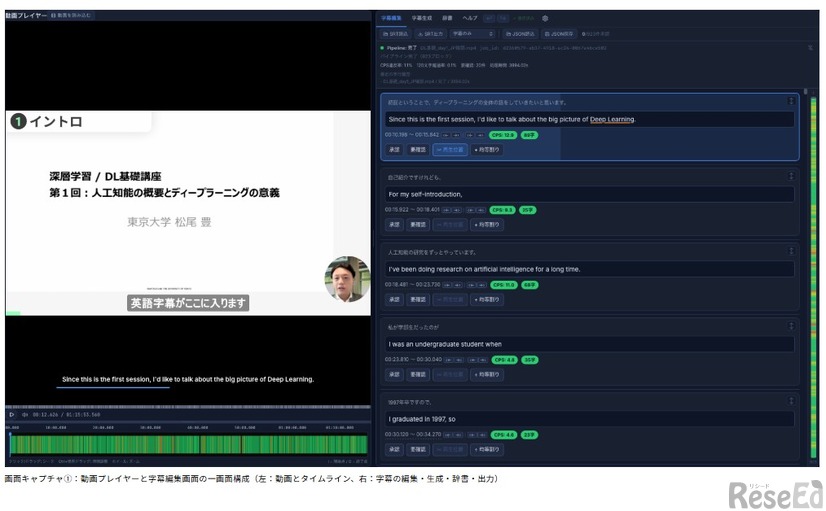826x511 pixels.
Task: Click the undo arrow button beside ヘルプ
Action: pyautogui.click(x=489, y=18)
